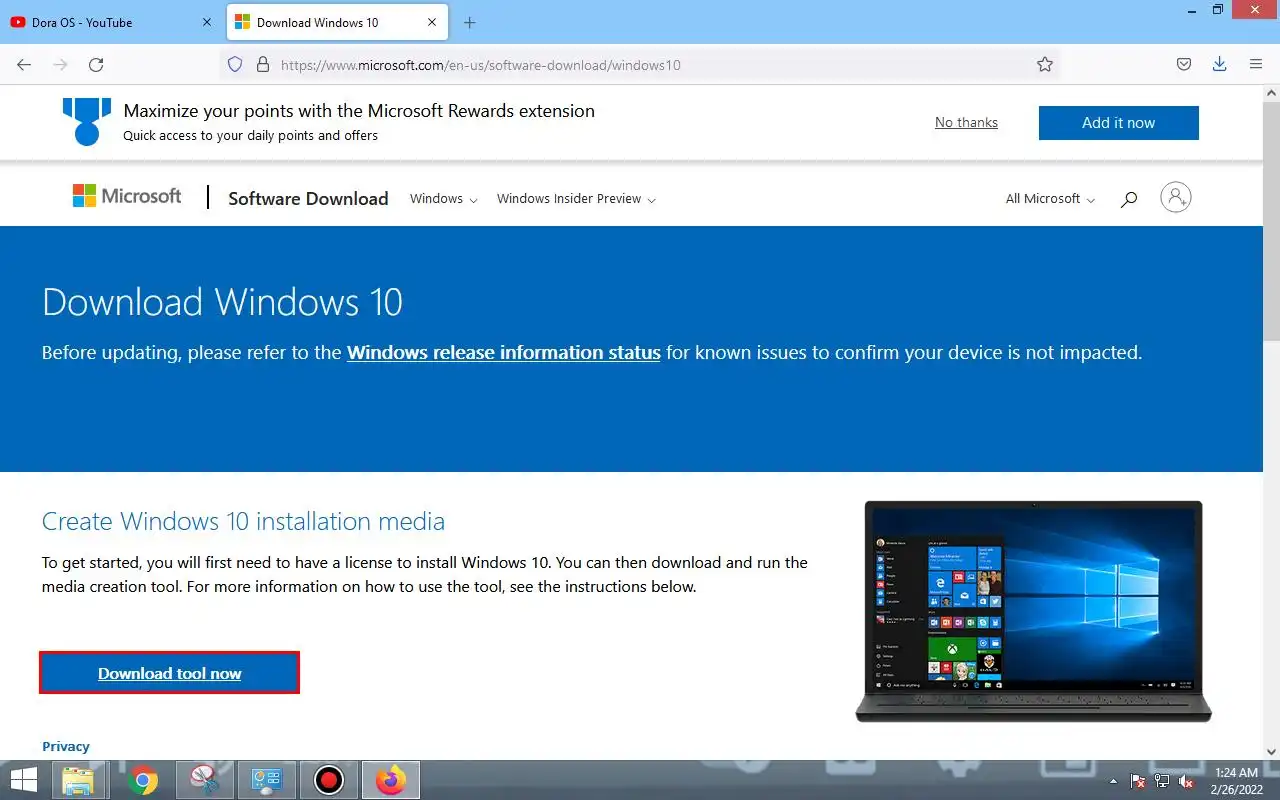The image size is (1280, 800).
Task: Click the Add it now button
Action: tap(1118, 123)
